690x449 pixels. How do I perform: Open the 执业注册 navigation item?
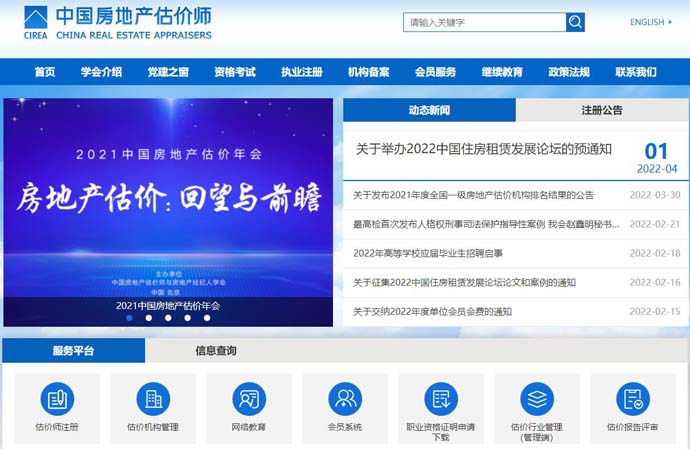click(302, 72)
